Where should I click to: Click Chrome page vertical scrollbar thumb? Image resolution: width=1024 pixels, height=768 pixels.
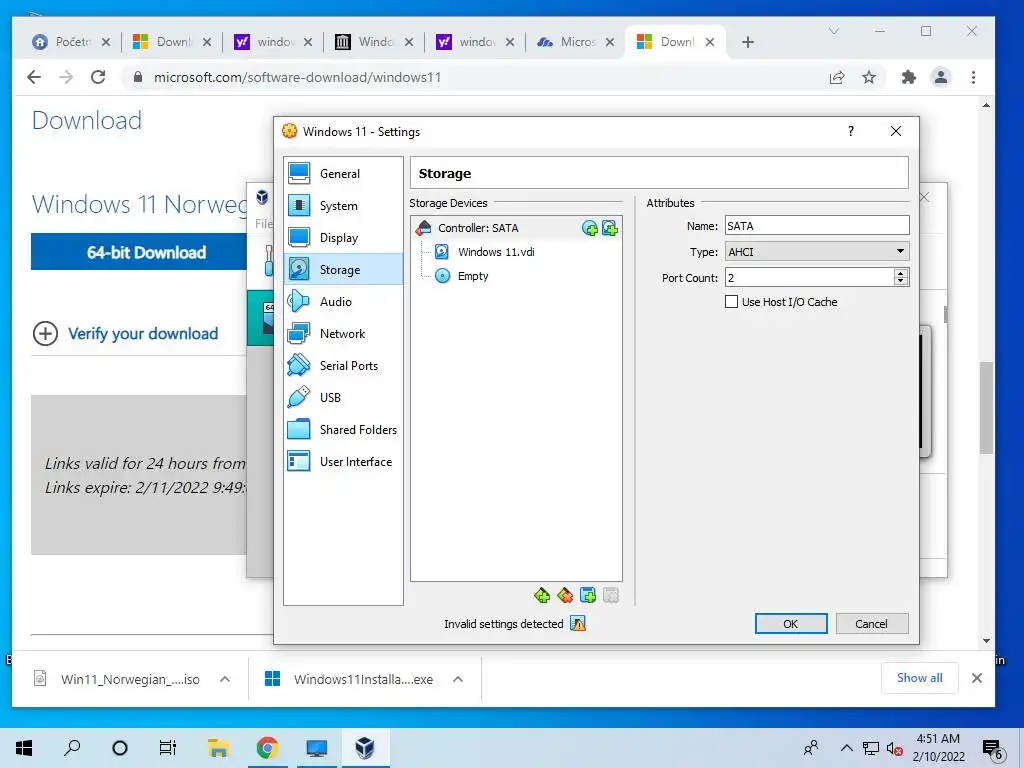click(x=986, y=408)
